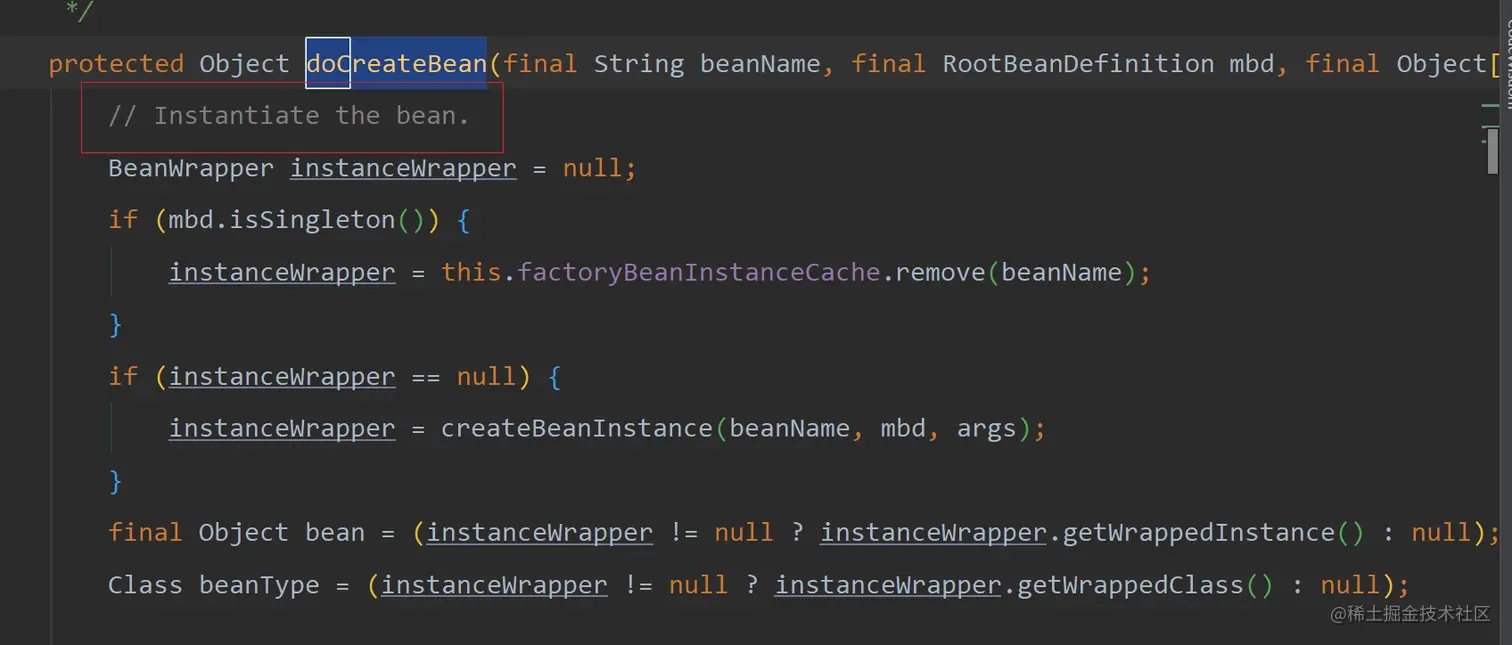Viewport: 1512px width, 645px height.
Task: Place cursor on the 'Instantiate the bean' comment
Action: [289, 115]
